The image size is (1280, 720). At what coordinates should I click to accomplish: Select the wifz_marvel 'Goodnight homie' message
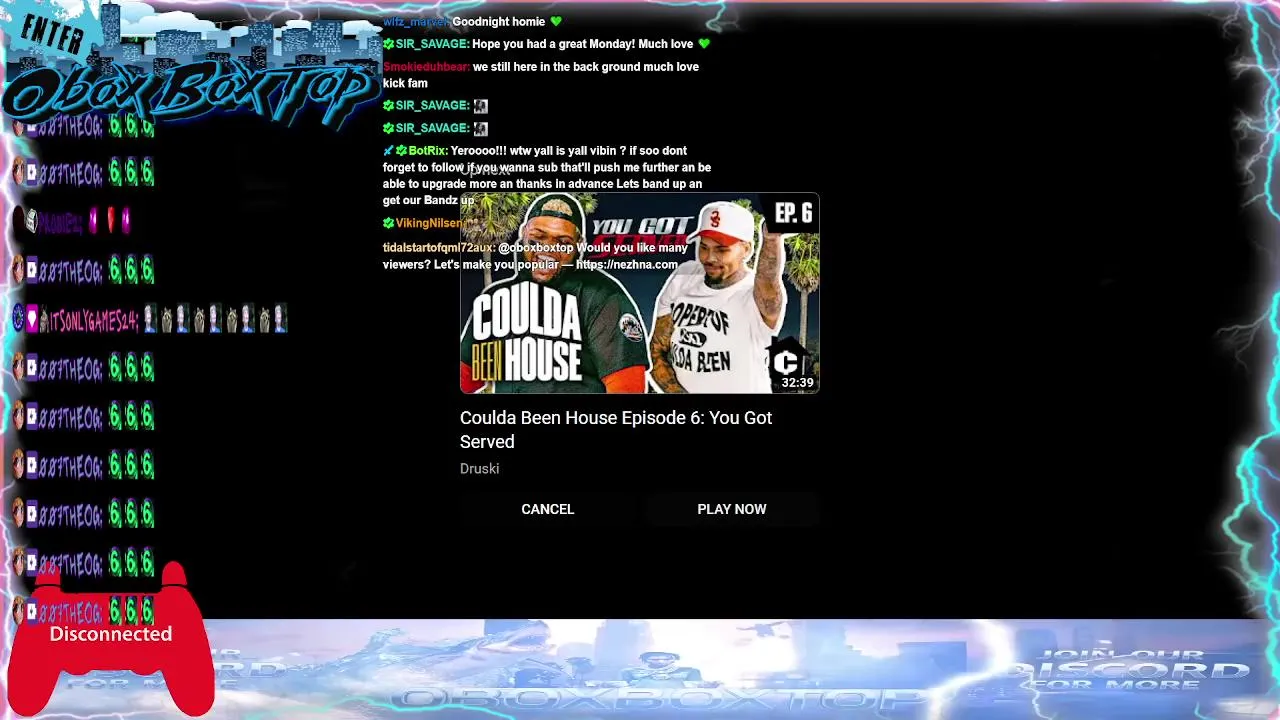pos(472,21)
